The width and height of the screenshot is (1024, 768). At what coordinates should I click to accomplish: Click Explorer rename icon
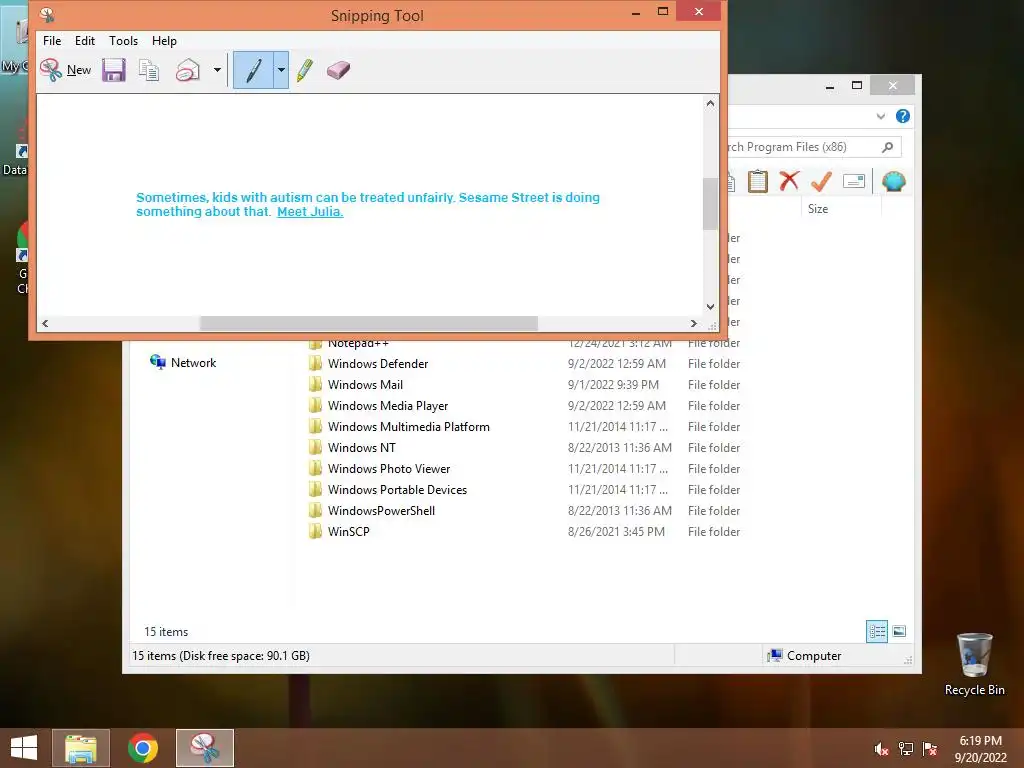pyautogui.click(x=854, y=181)
